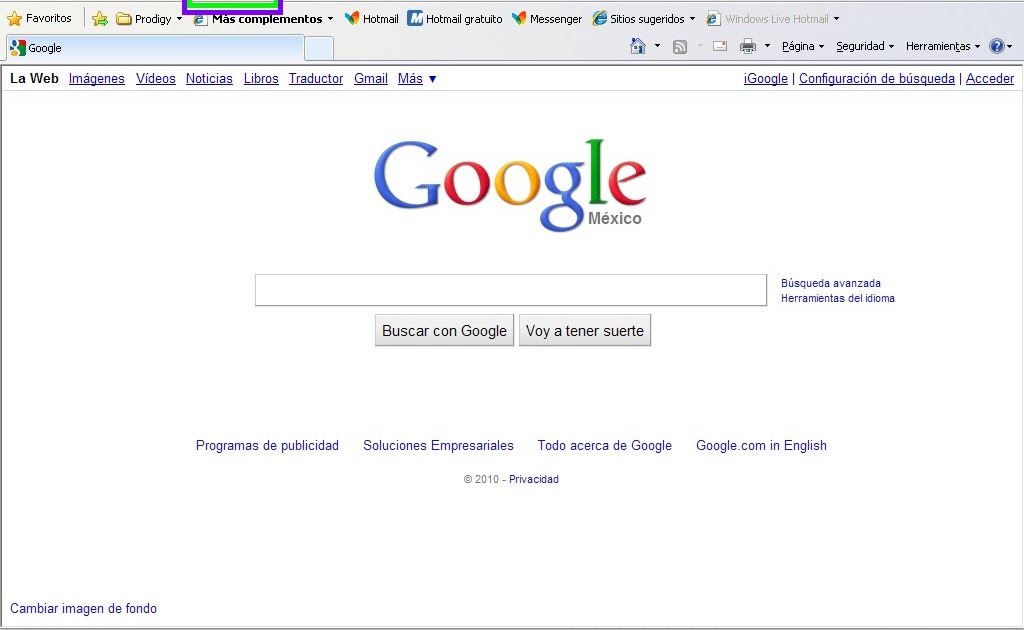Switch to Google.com in English

[x=761, y=445]
